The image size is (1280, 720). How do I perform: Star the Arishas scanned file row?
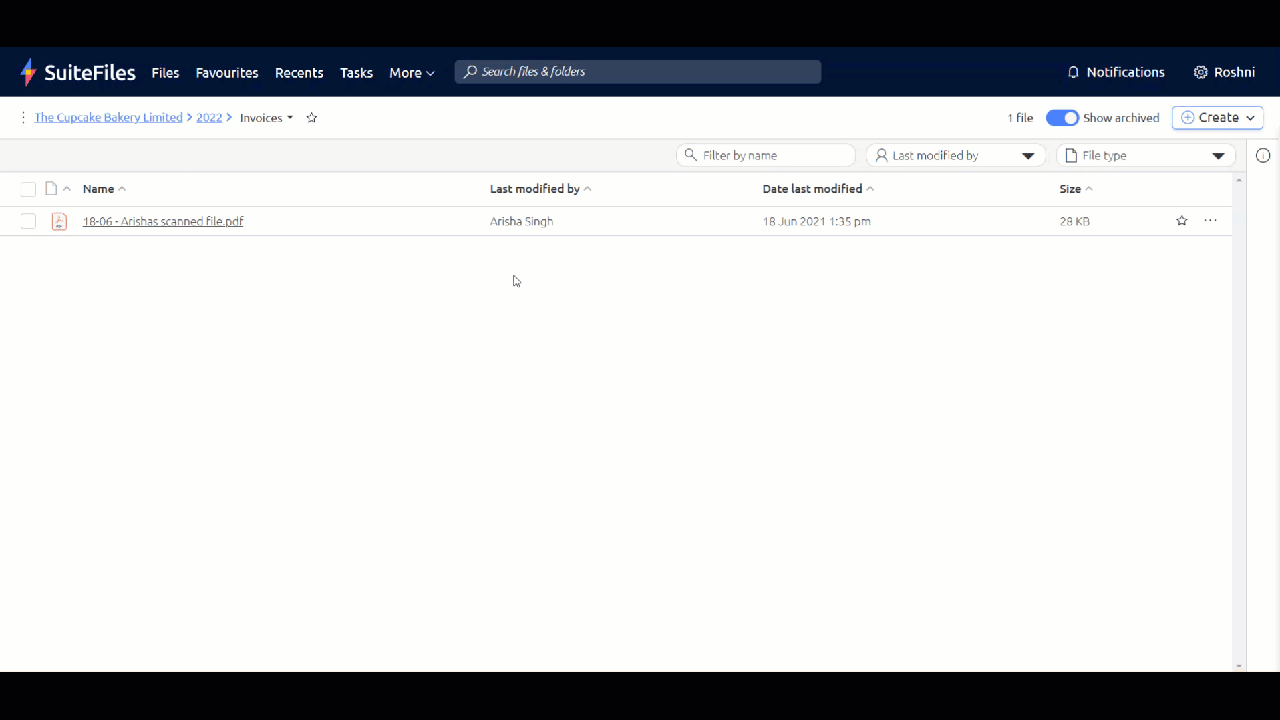(1181, 221)
